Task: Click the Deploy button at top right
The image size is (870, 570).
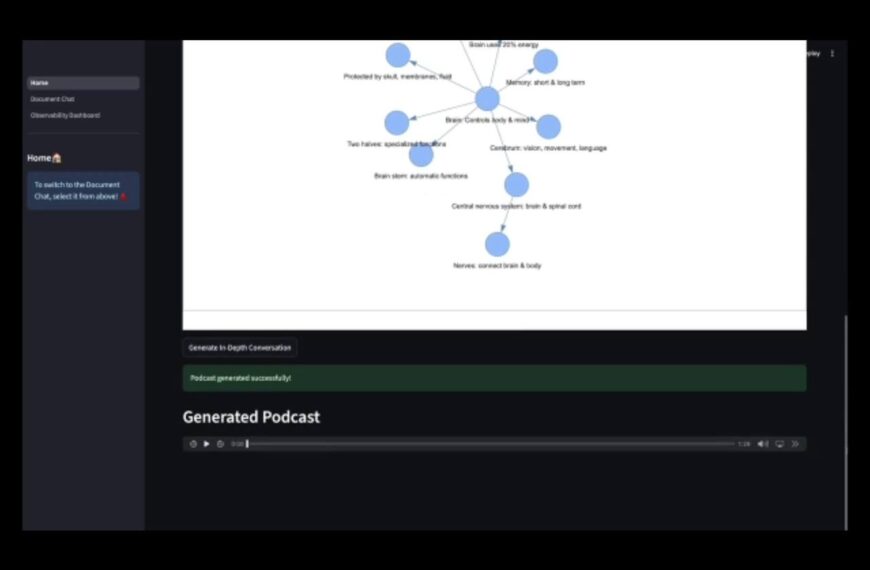Action: coord(813,53)
